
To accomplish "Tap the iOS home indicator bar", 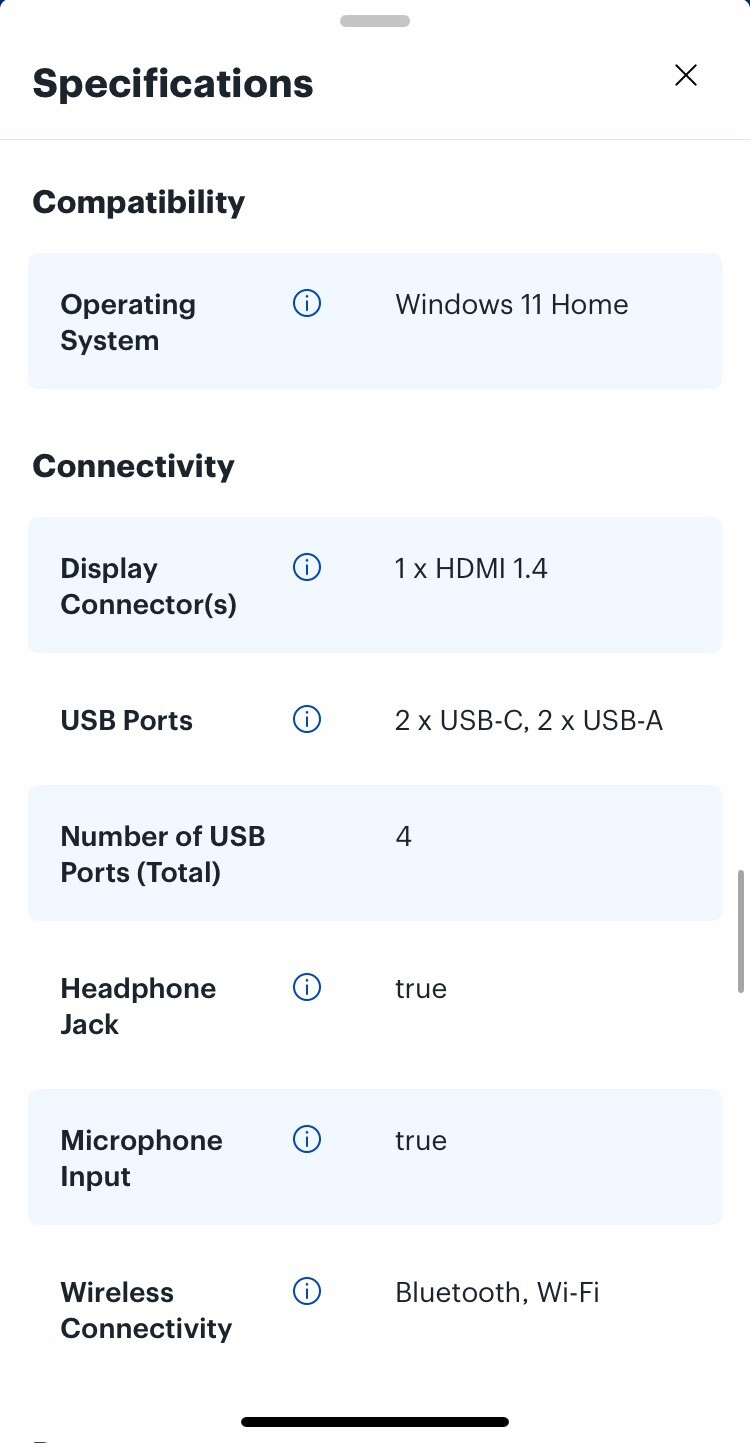I will (375, 1421).
